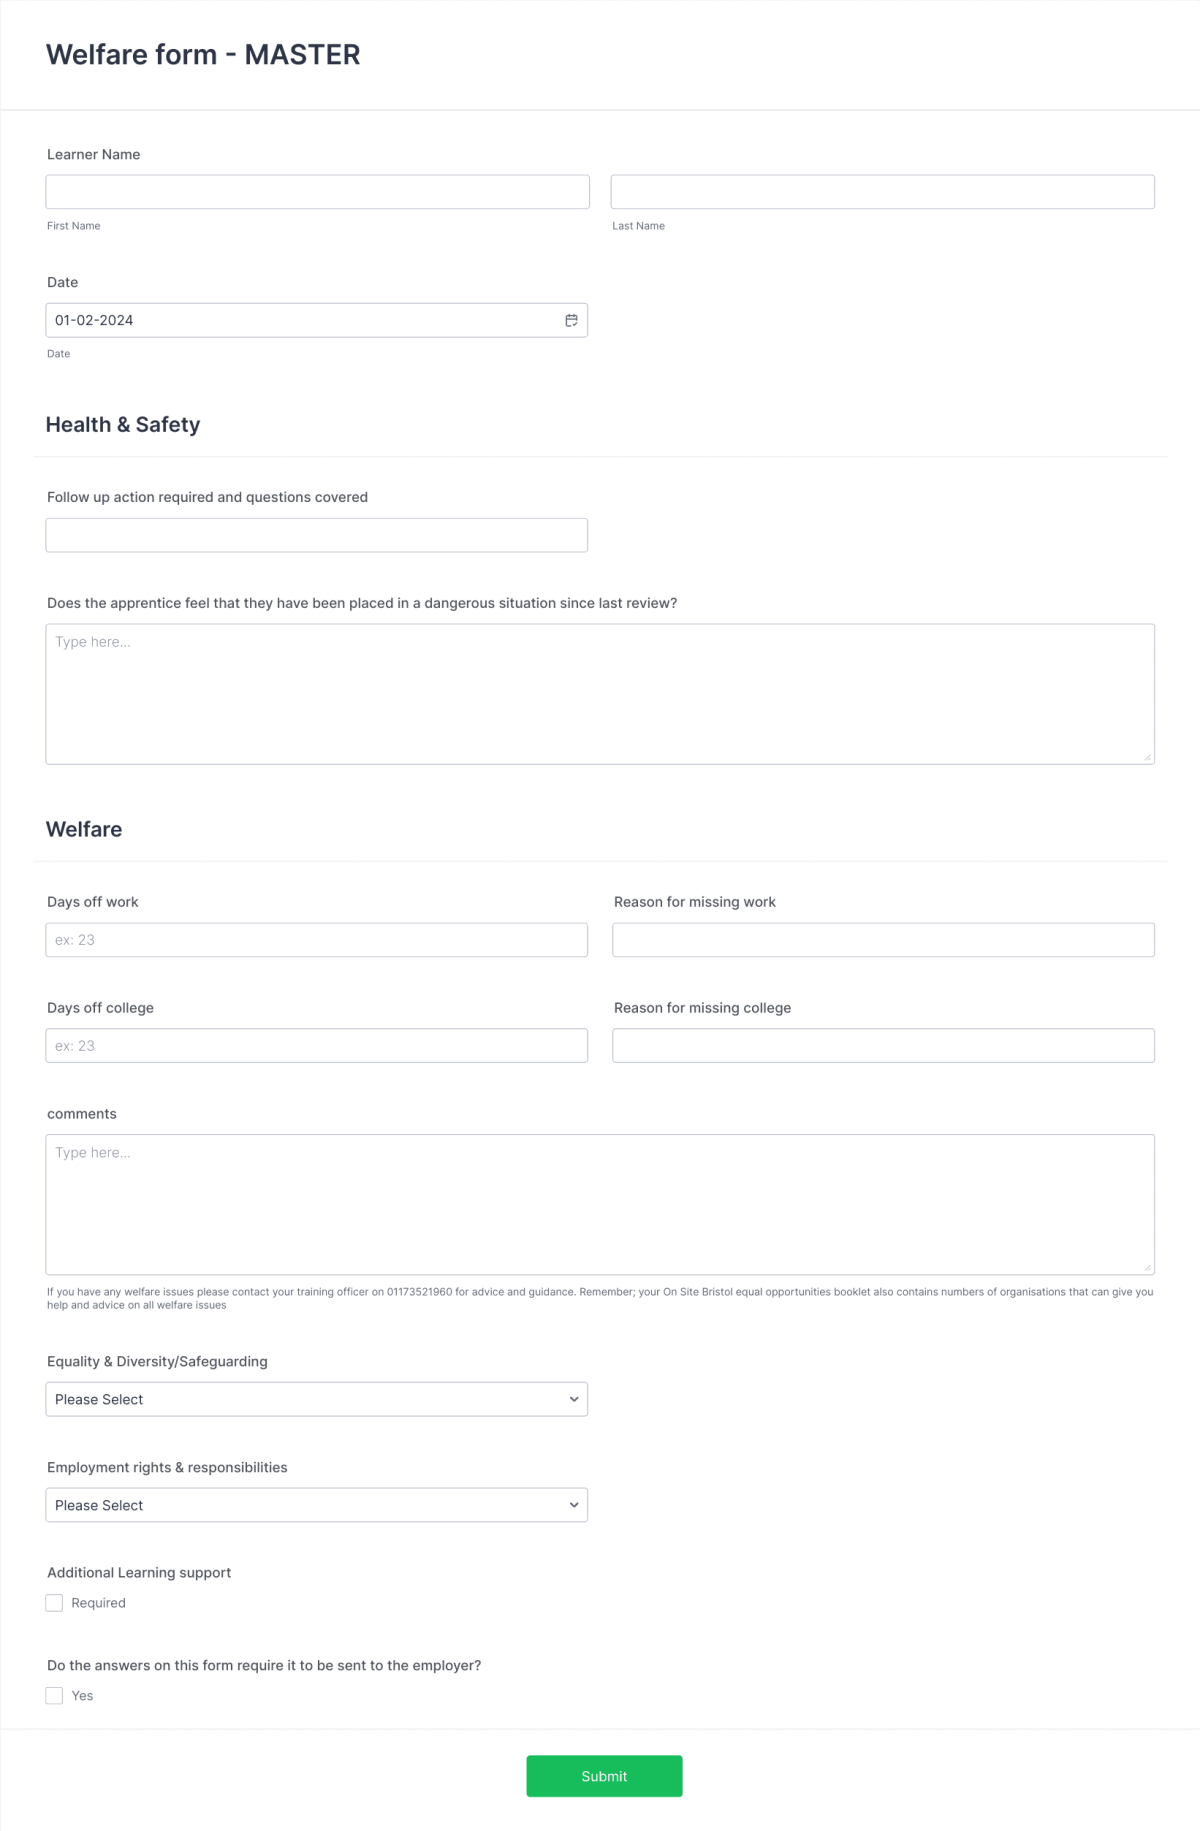1200x1831 pixels.
Task: Toggle the Additional Learning support checkbox off
Action: (54, 1602)
